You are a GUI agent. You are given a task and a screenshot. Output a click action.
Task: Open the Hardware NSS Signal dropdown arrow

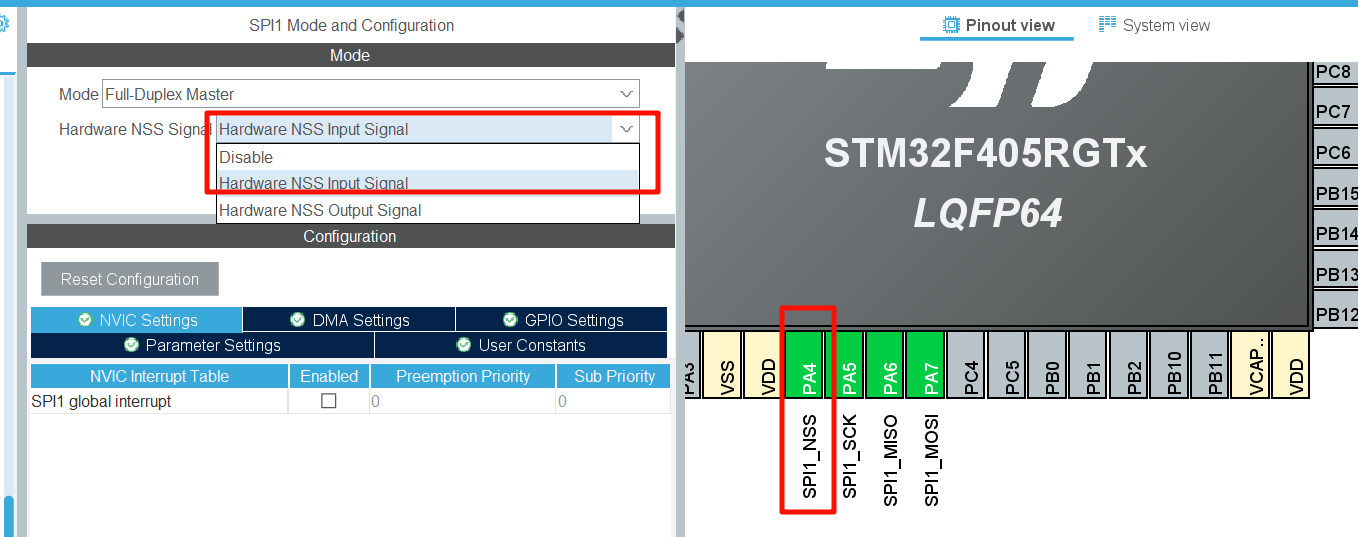tap(626, 129)
